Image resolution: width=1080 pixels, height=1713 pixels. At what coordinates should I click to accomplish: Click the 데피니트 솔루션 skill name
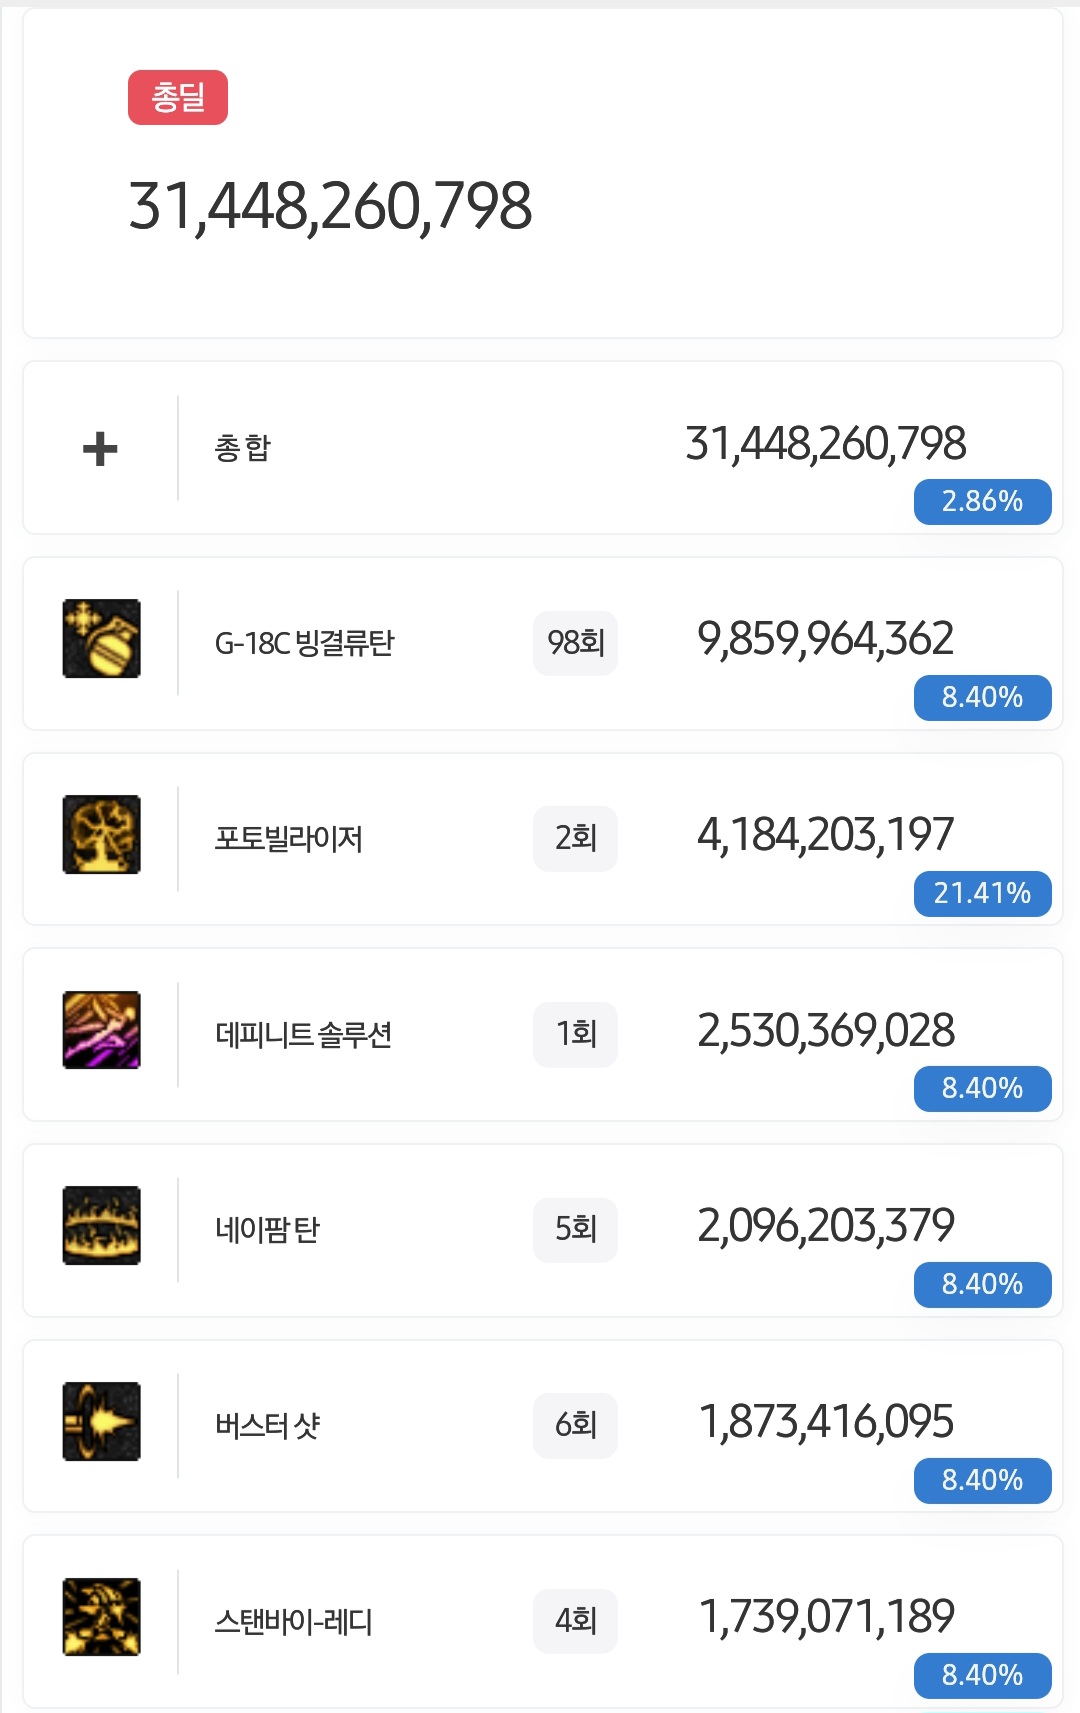click(303, 1034)
